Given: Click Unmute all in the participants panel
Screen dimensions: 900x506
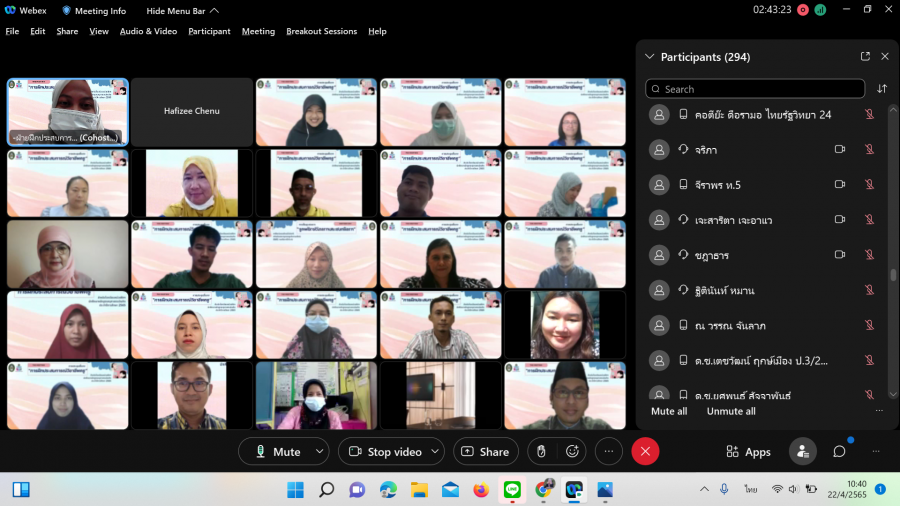Looking at the screenshot, I should tap(731, 411).
